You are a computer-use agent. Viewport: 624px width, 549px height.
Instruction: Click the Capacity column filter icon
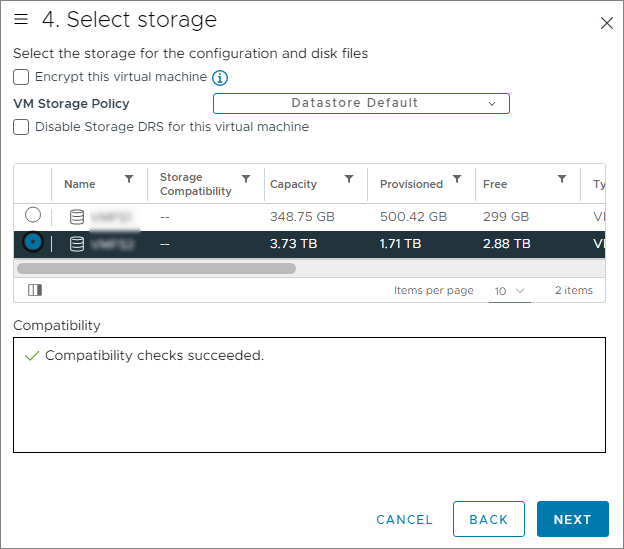(x=349, y=180)
